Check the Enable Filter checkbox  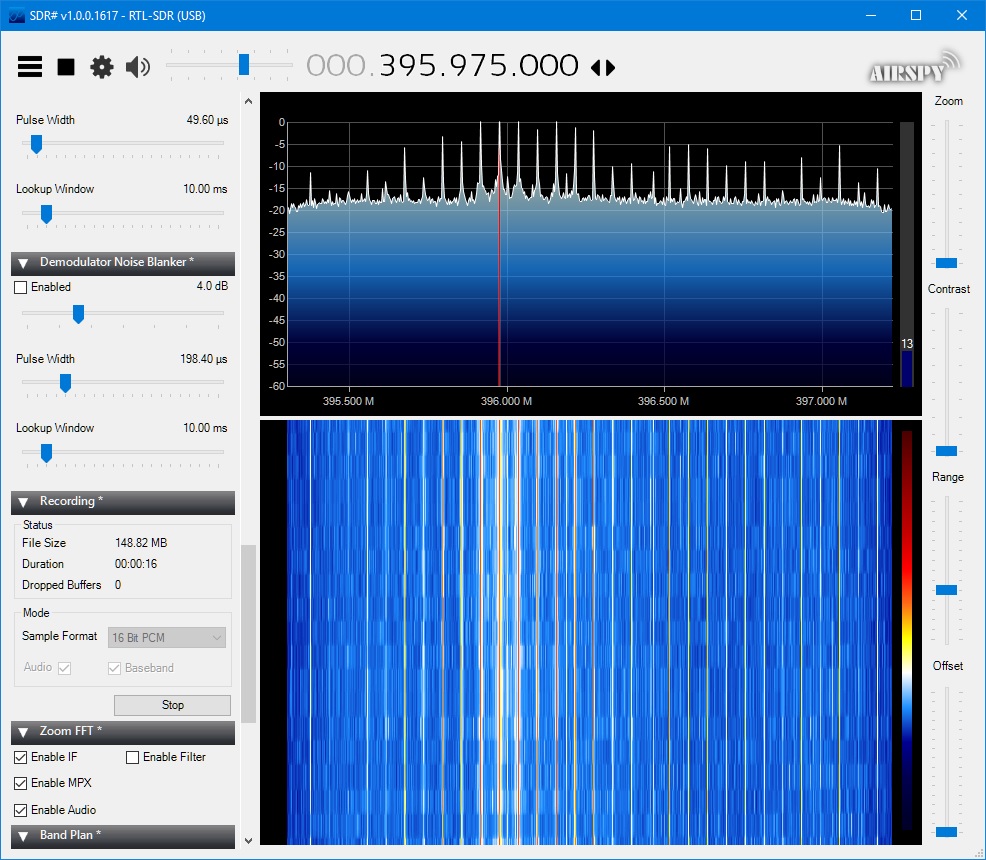(x=132, y=758)
